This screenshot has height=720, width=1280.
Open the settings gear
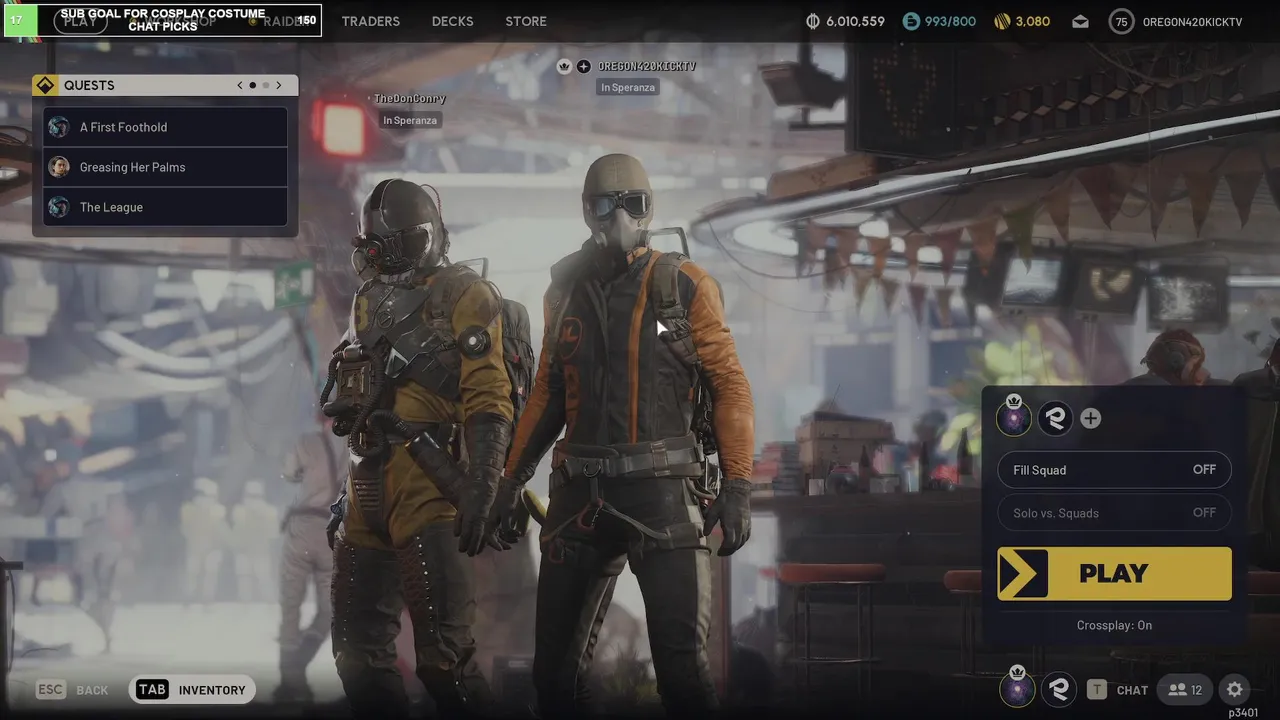click(1235, 690)
